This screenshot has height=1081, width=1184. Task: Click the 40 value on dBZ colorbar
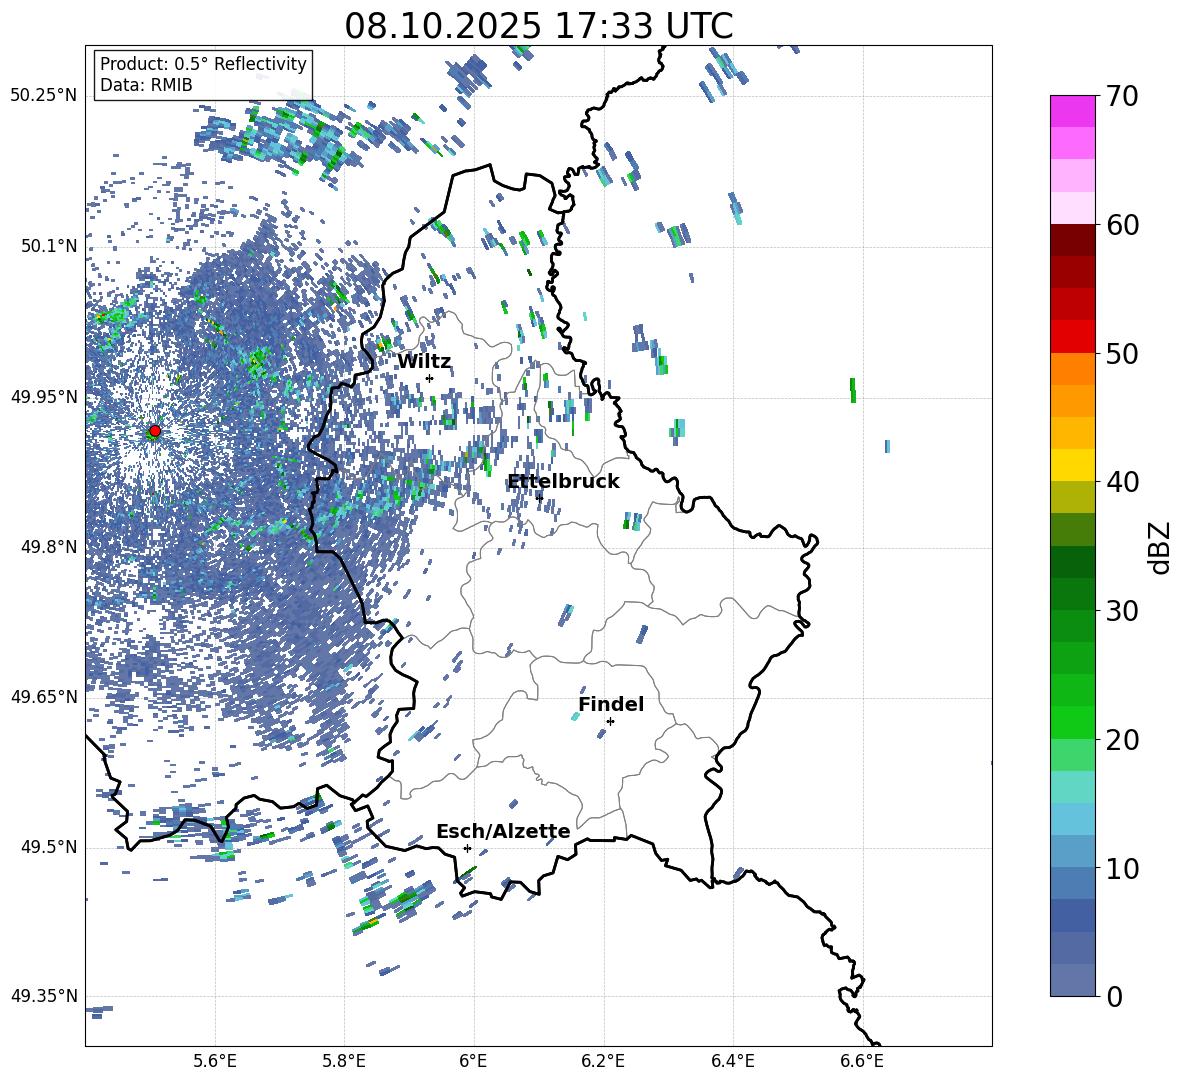pyautogui.click(x=1121, y=482)
